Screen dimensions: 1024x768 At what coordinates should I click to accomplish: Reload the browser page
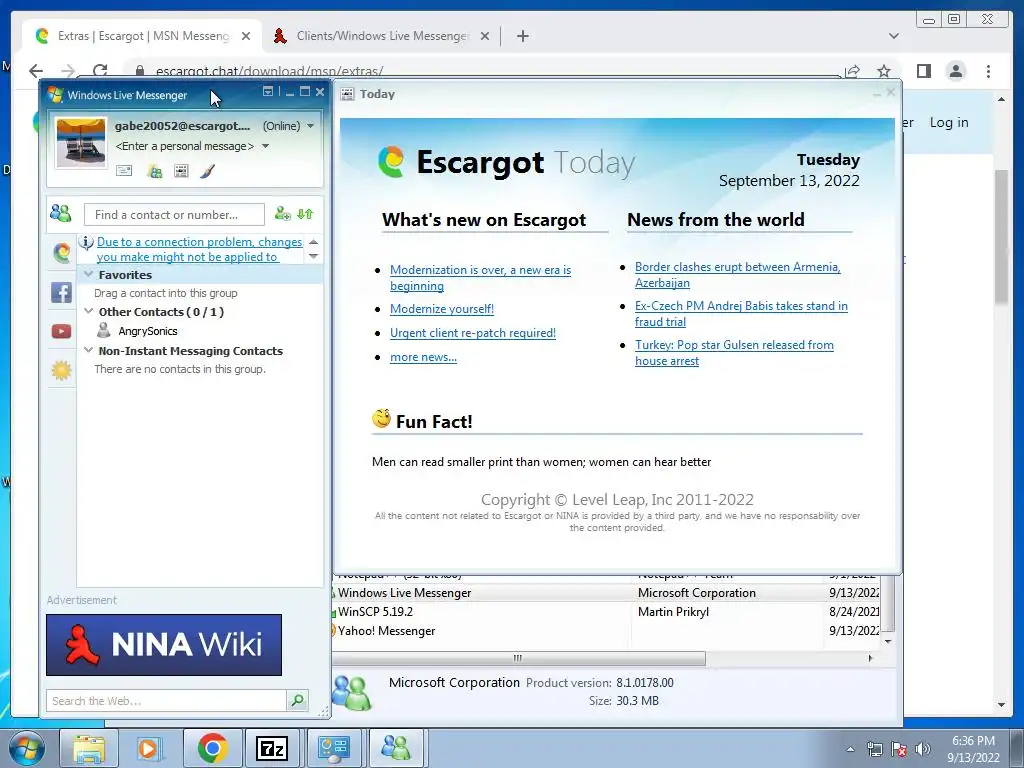coord(100,71)
